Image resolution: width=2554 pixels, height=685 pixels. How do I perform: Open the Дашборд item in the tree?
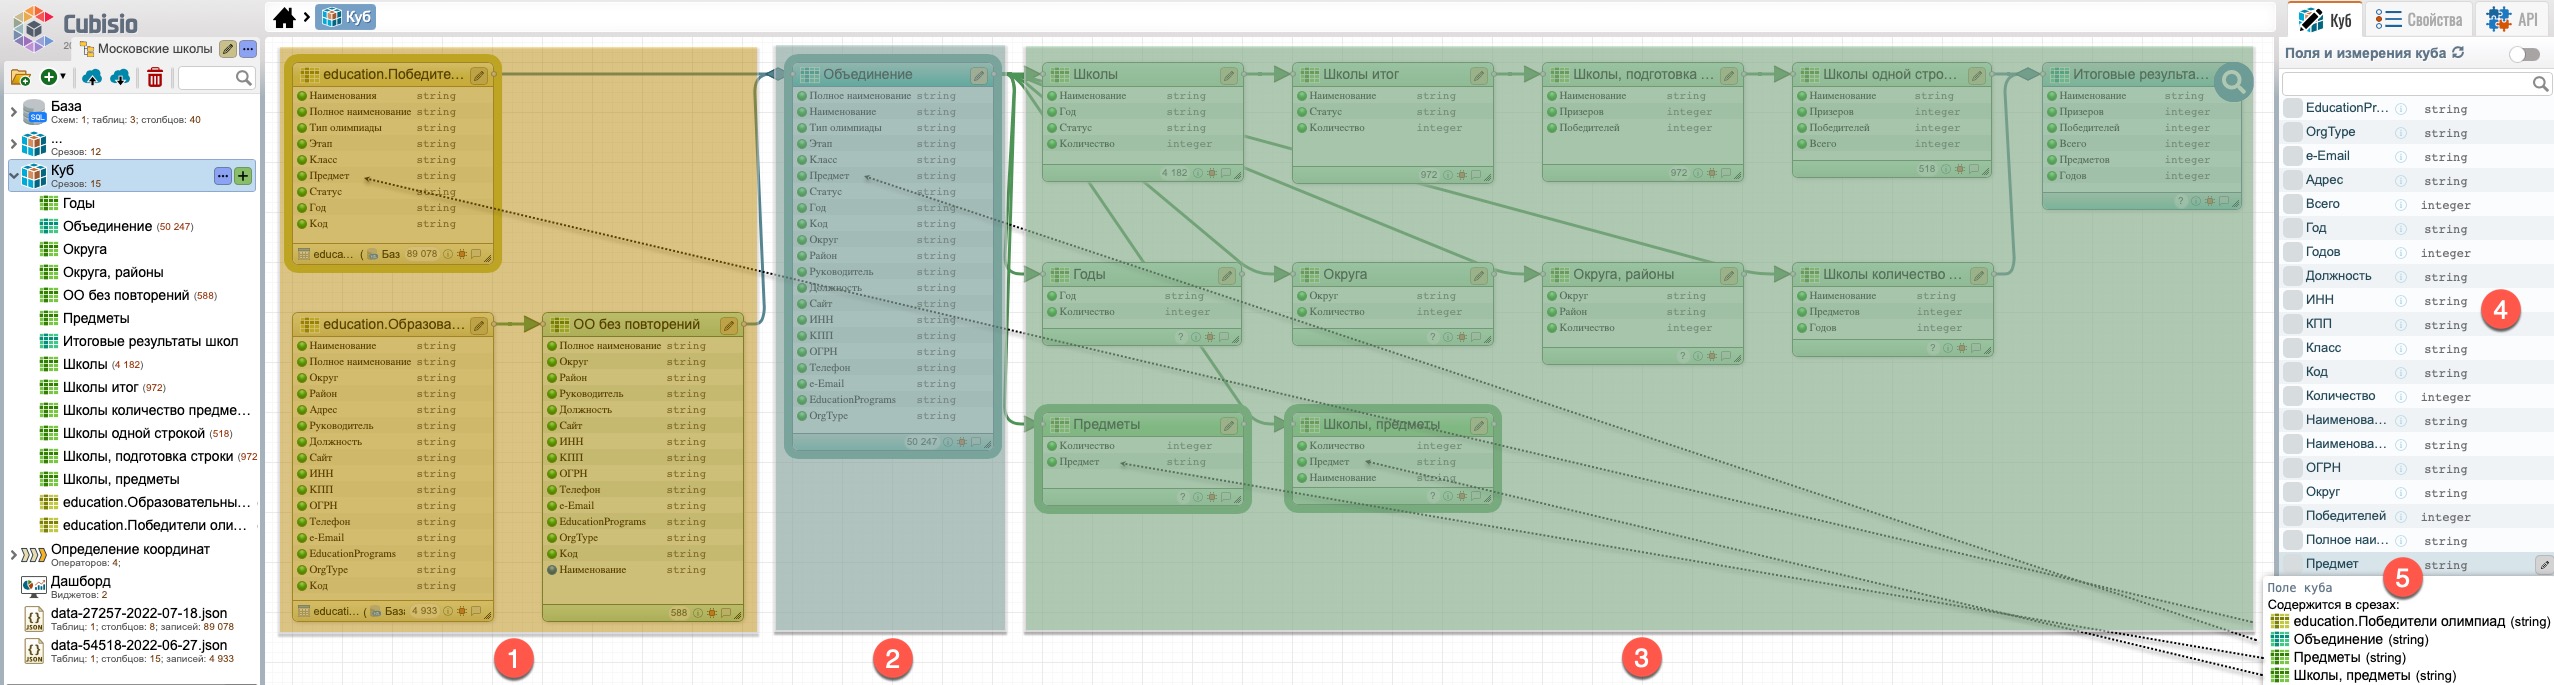pyautogui.click(x=80, y=581)
